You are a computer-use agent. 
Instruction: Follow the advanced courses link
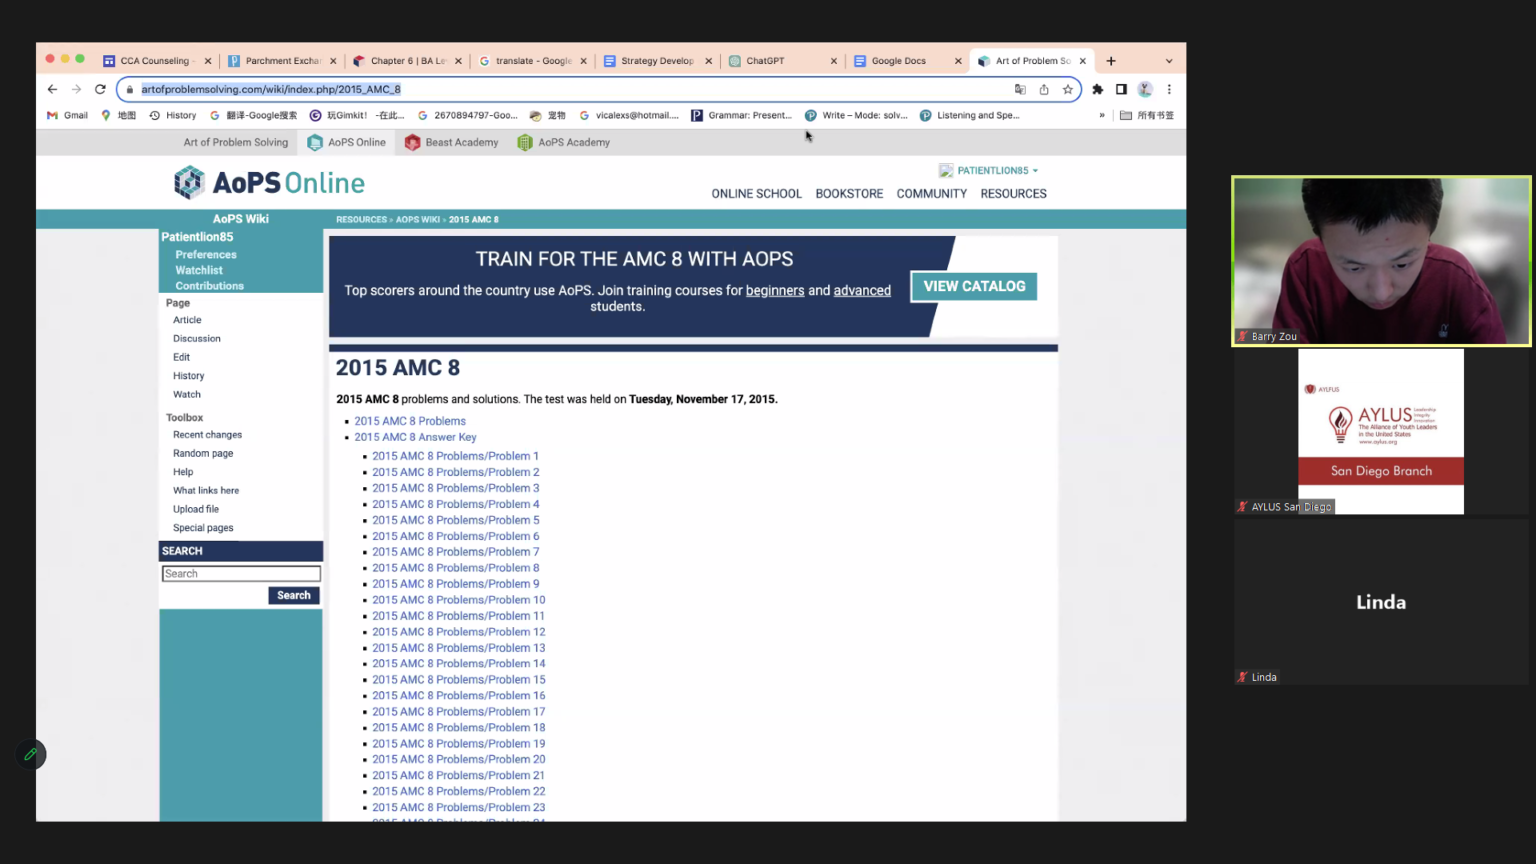tap(862, 291)
